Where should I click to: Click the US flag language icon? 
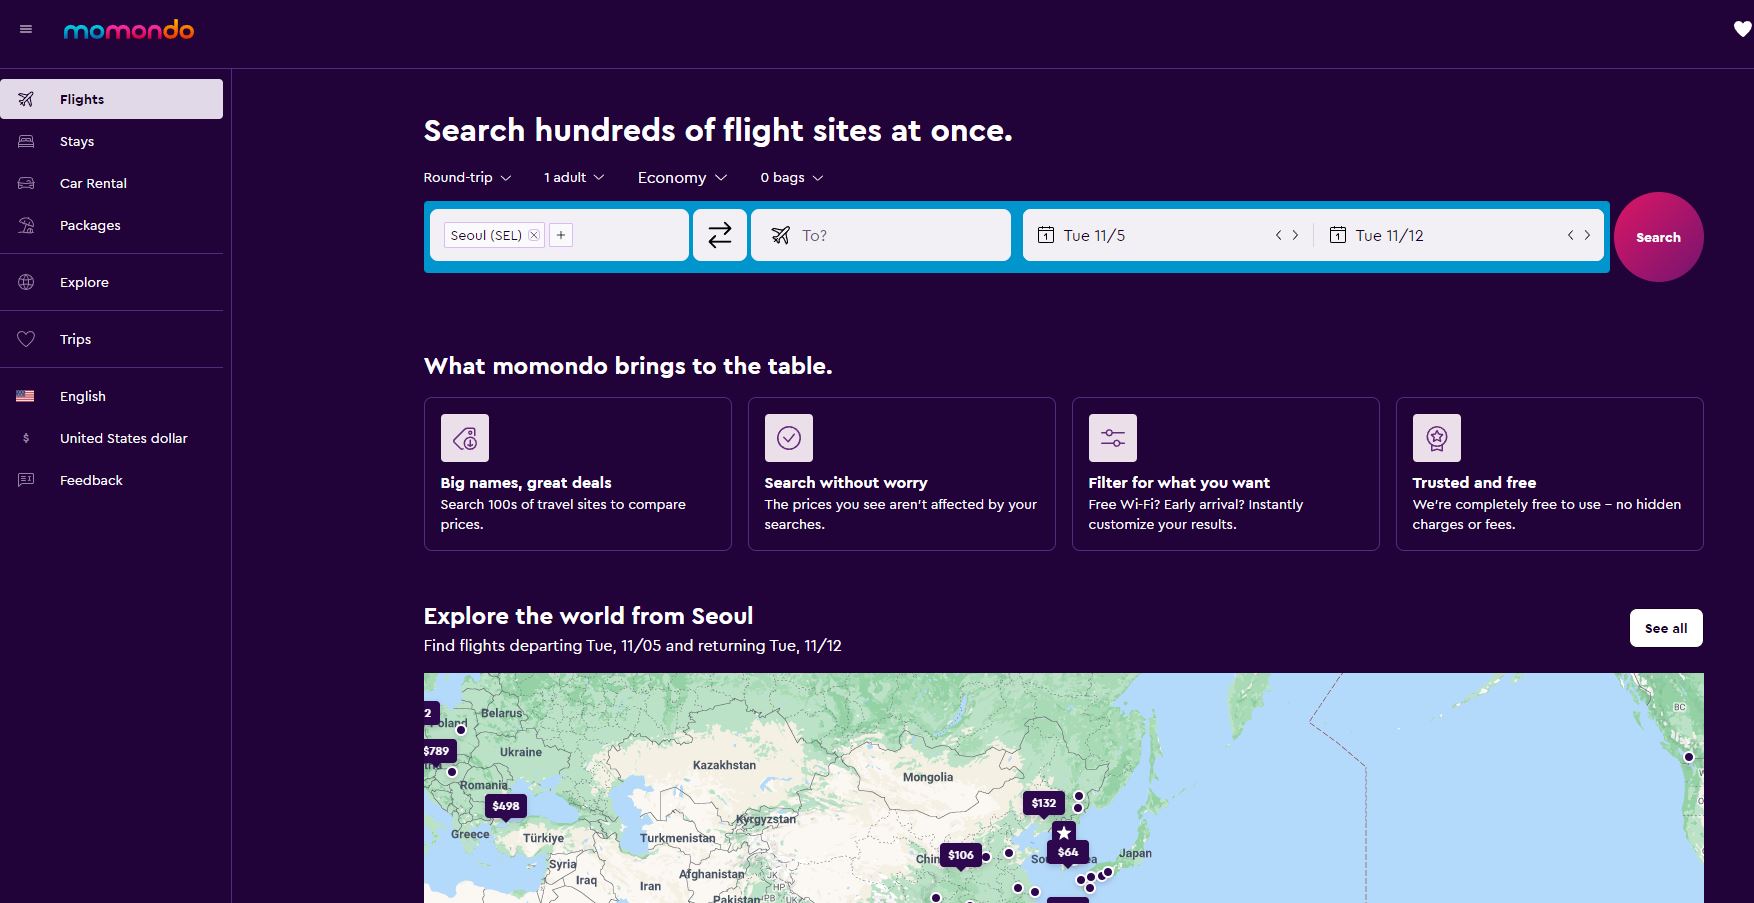tap(25, 396)
